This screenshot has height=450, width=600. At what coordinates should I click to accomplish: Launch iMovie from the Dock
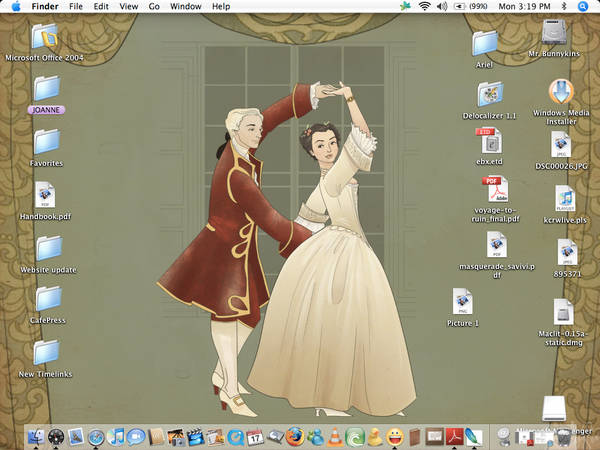196,437
